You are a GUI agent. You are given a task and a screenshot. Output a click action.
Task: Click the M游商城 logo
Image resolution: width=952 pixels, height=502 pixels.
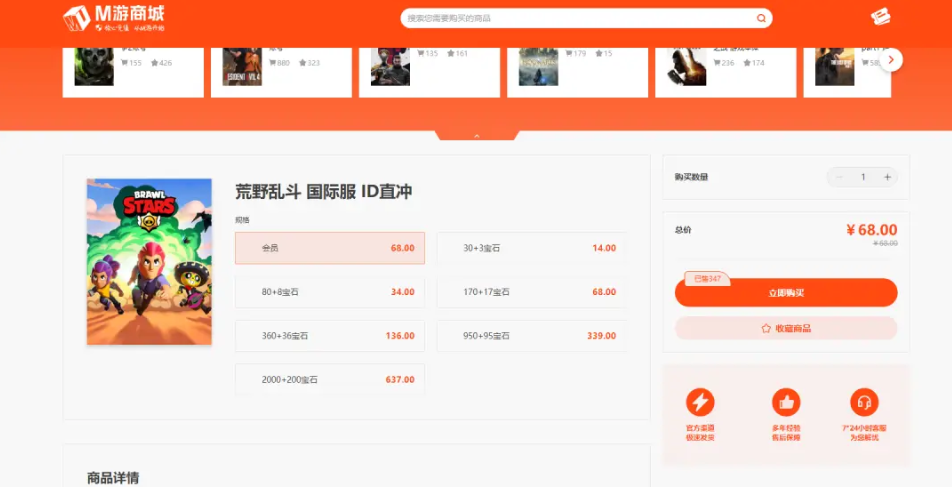click(113, 18)
